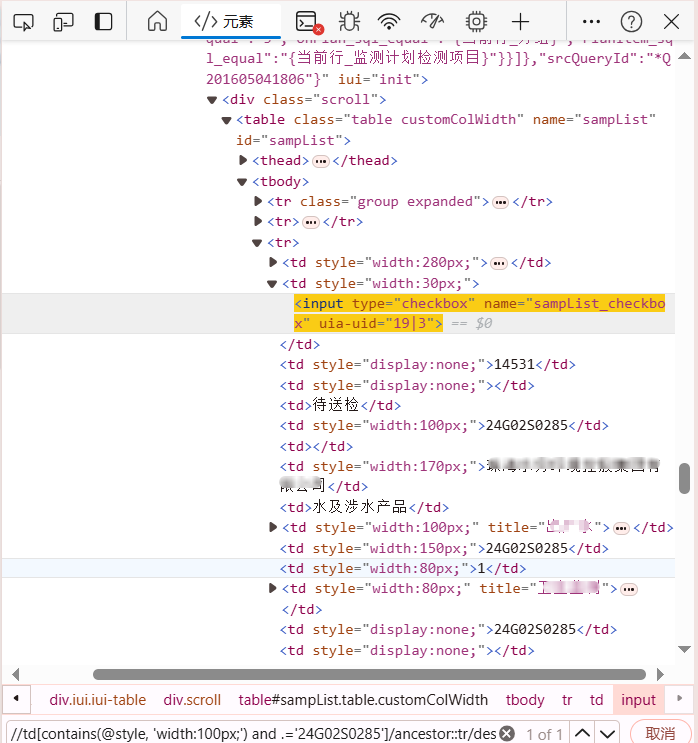Open the Performance gauge tool
698x743 pixels.
(432, 21)
